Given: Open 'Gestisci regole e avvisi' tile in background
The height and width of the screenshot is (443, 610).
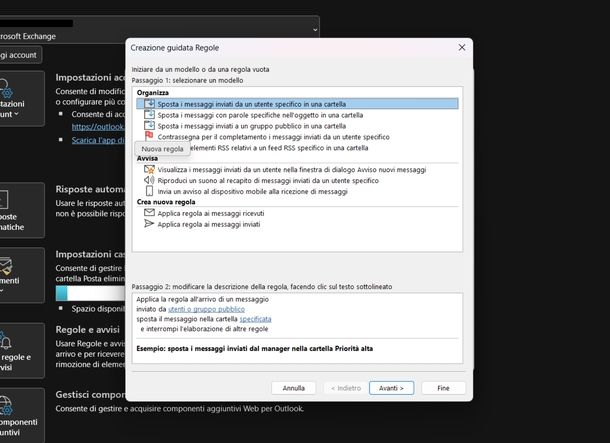Looking at the screenshot, I should point(22,350).
